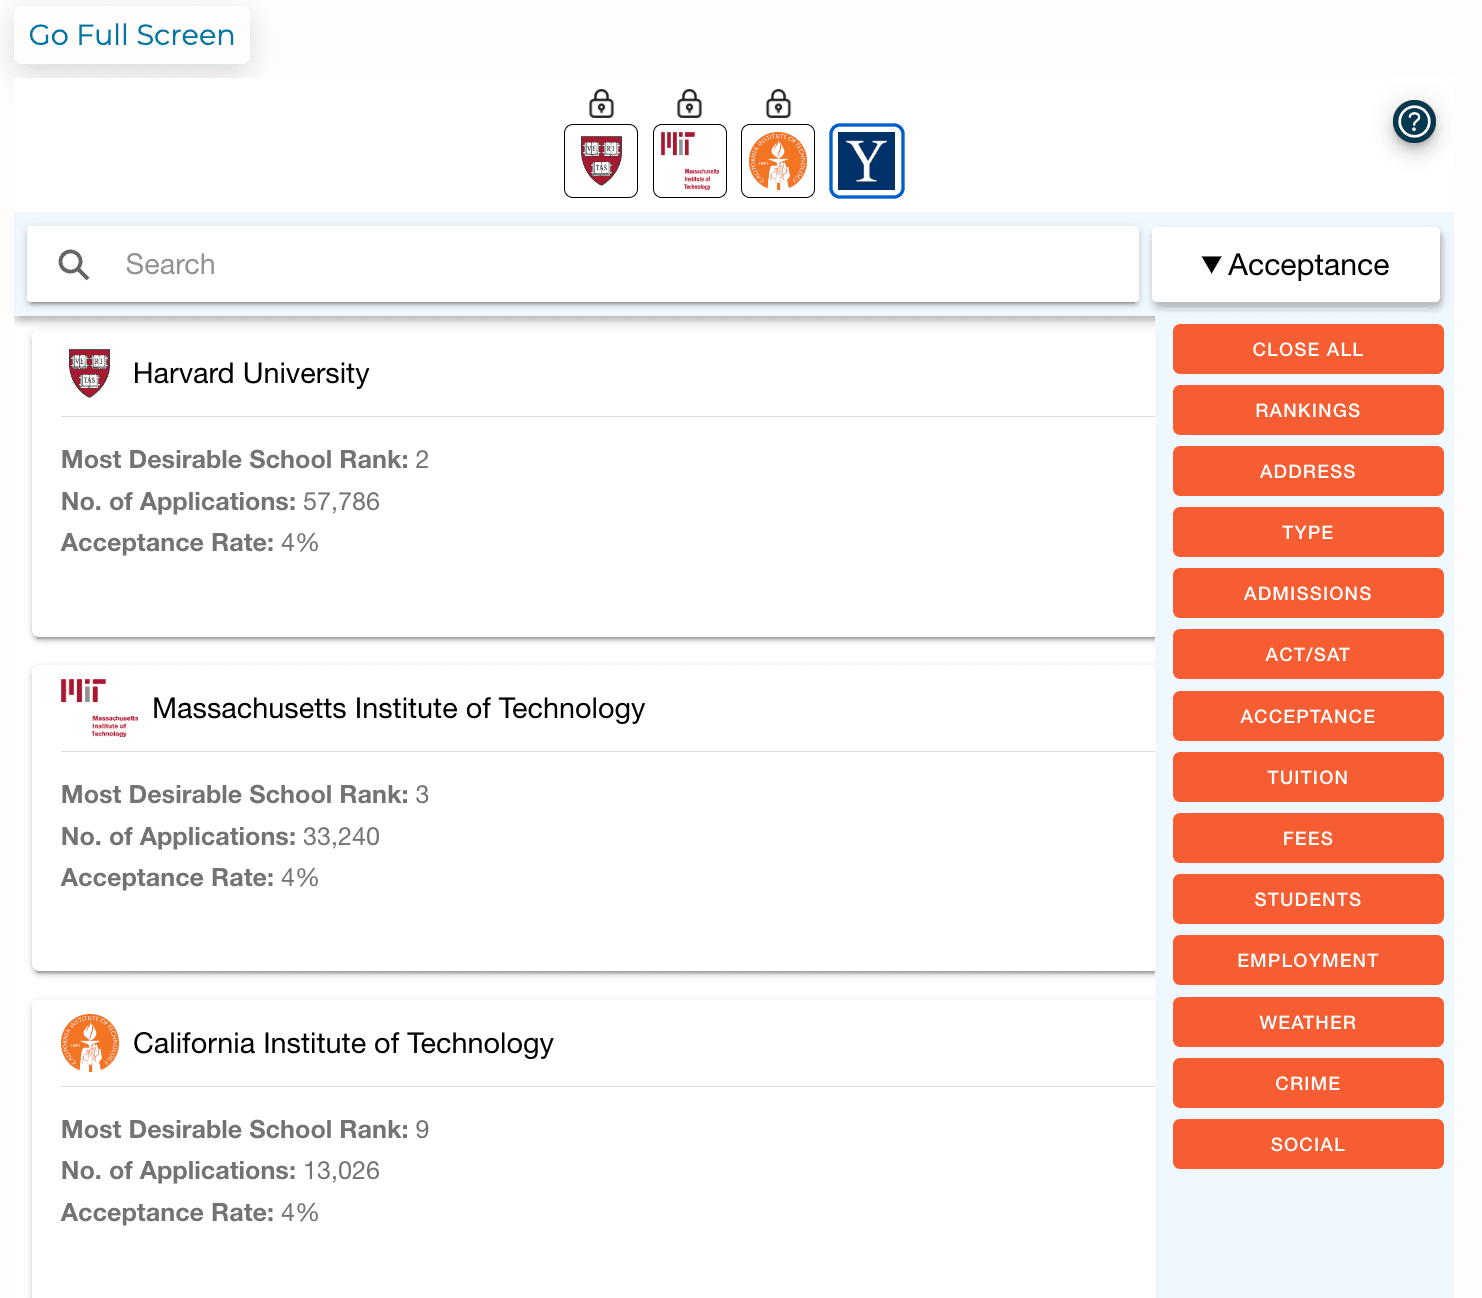Click MIT's Most Desirable School Rank 3

click(x=245, y=794)
